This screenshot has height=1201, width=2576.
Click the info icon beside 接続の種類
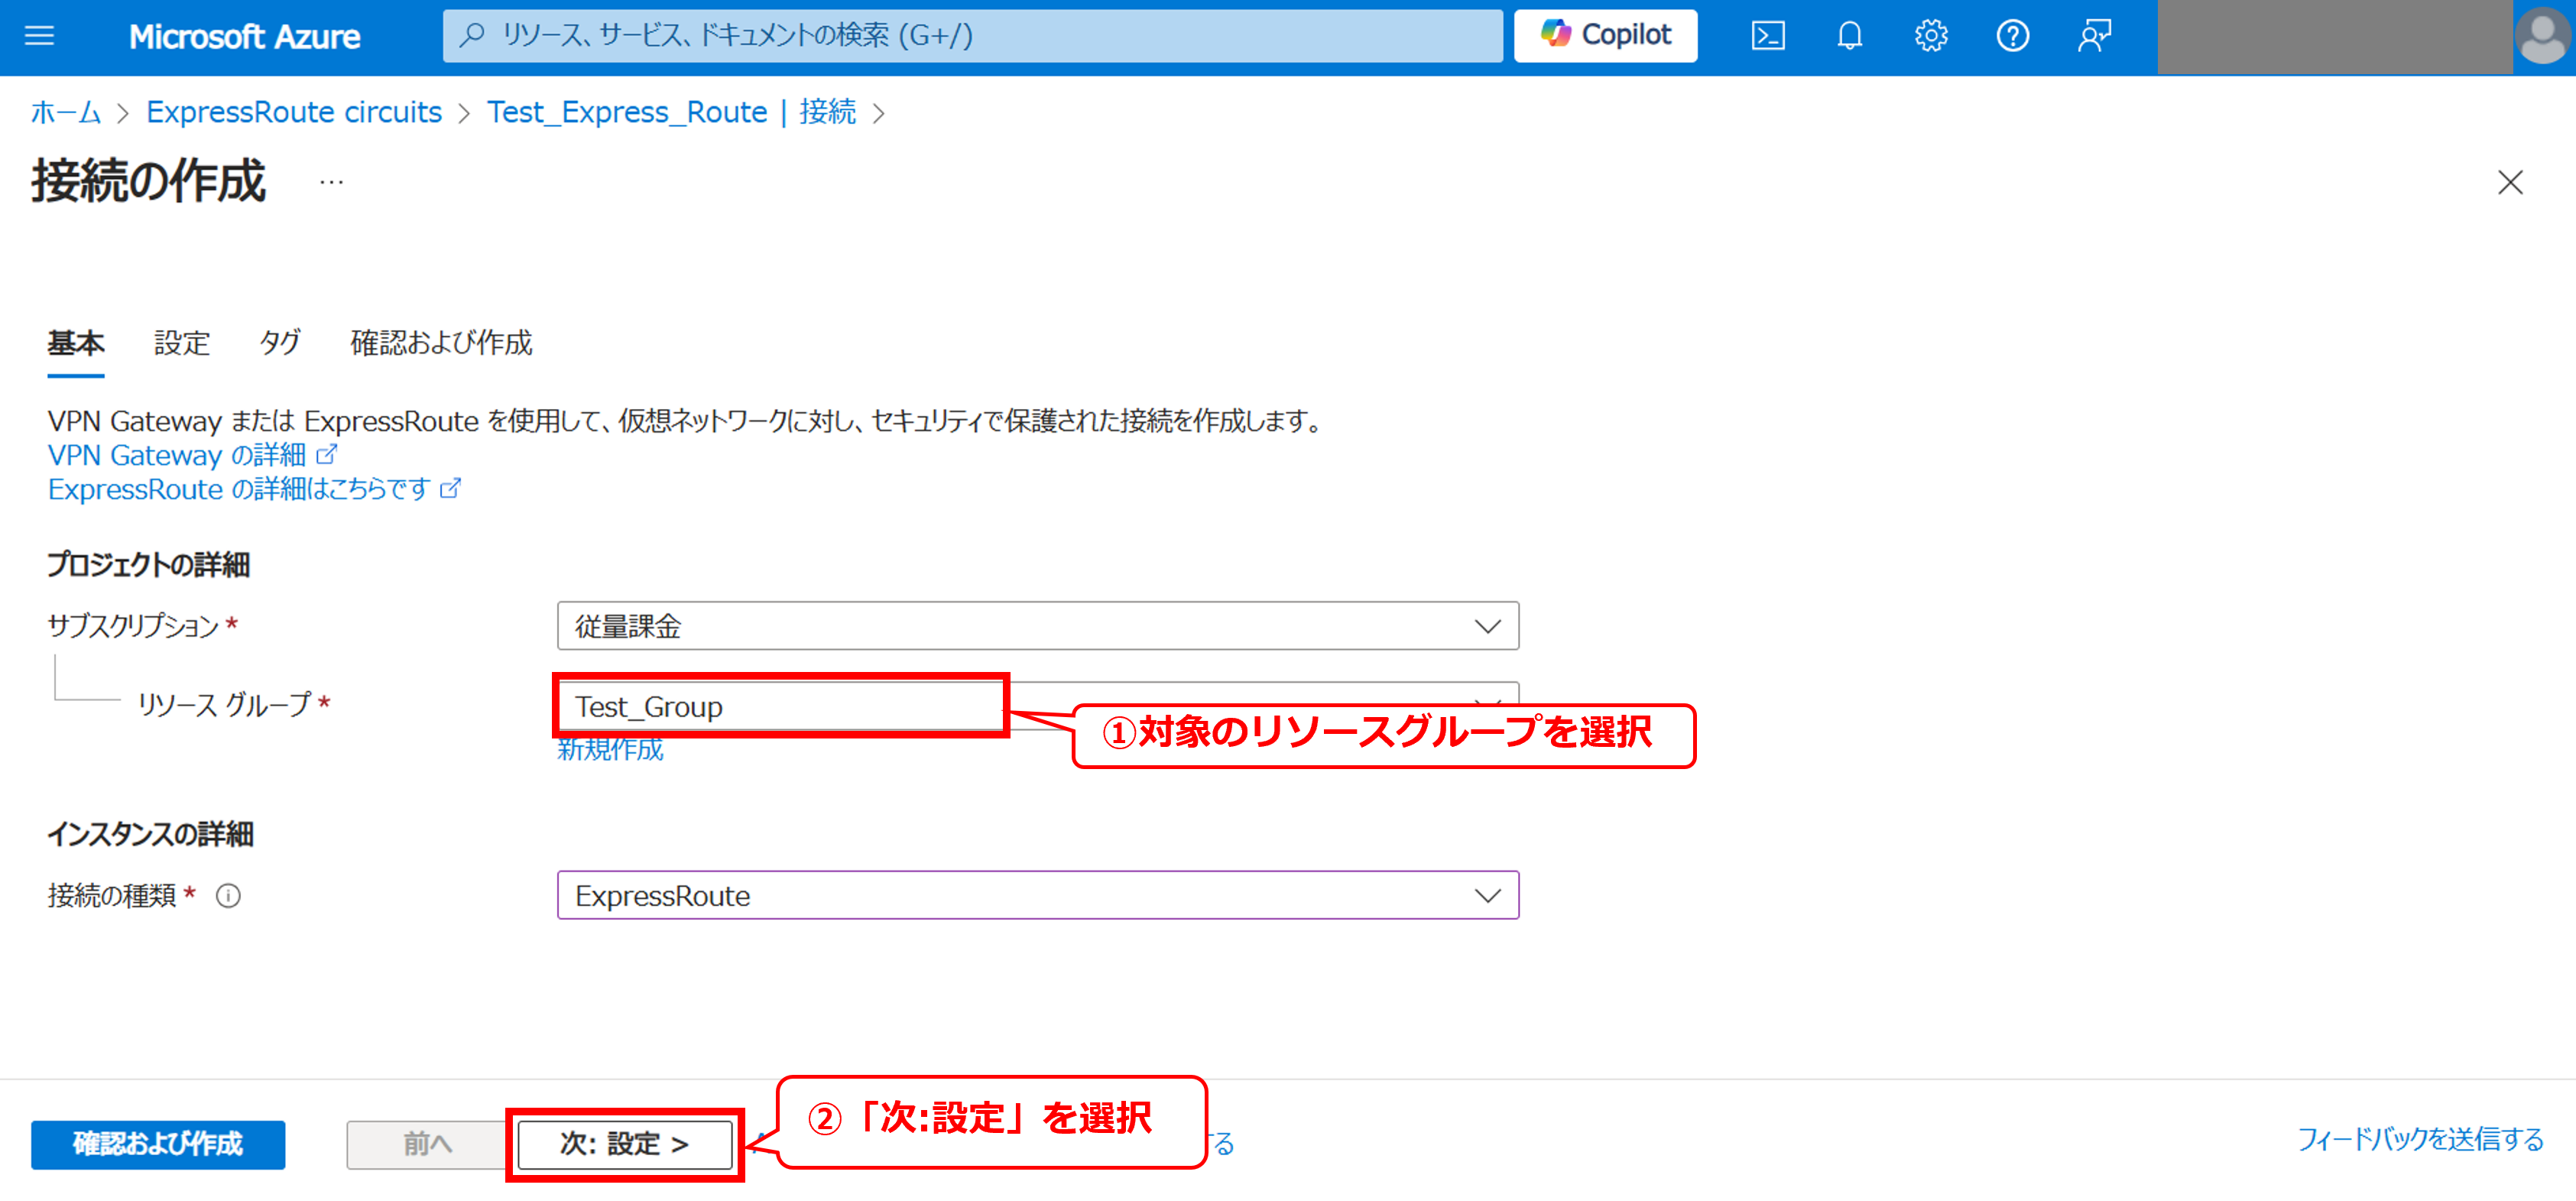point(228,896)
